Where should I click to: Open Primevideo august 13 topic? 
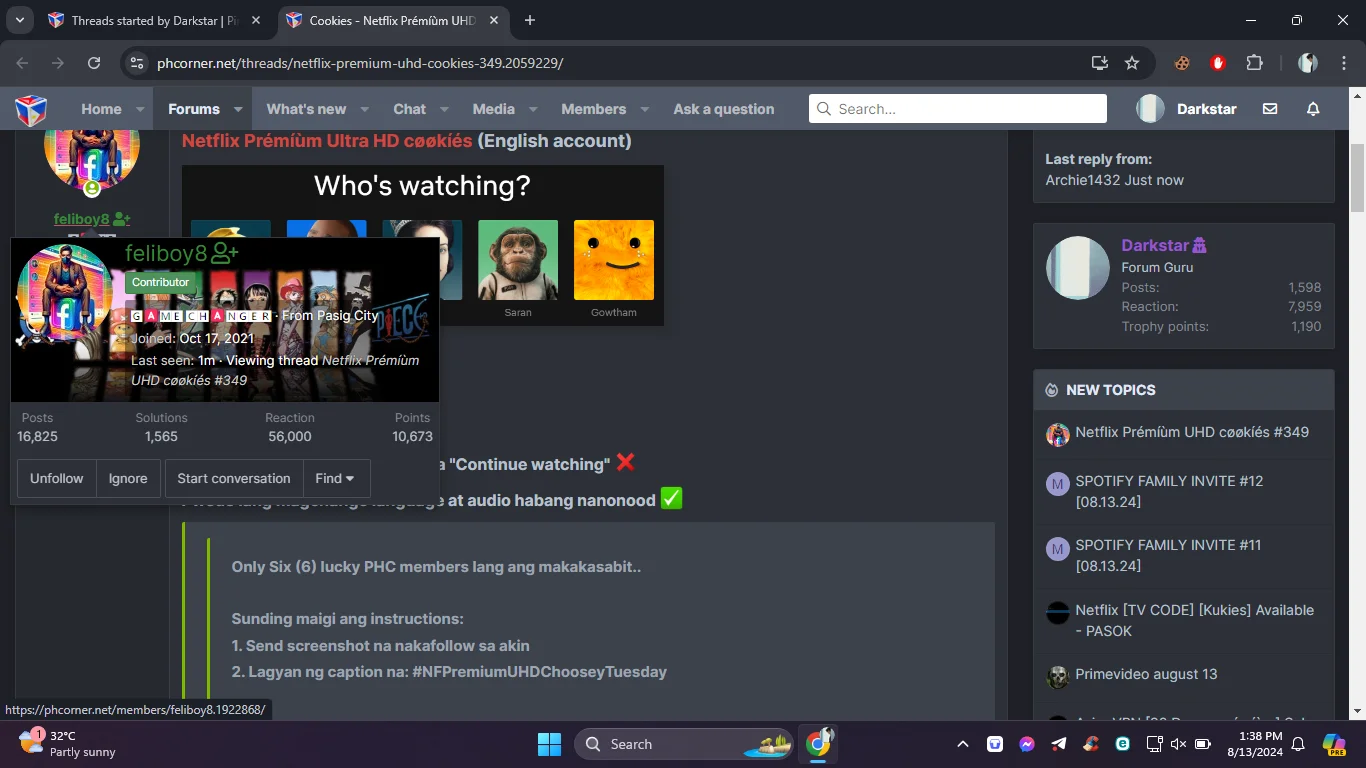[1146, 674]
